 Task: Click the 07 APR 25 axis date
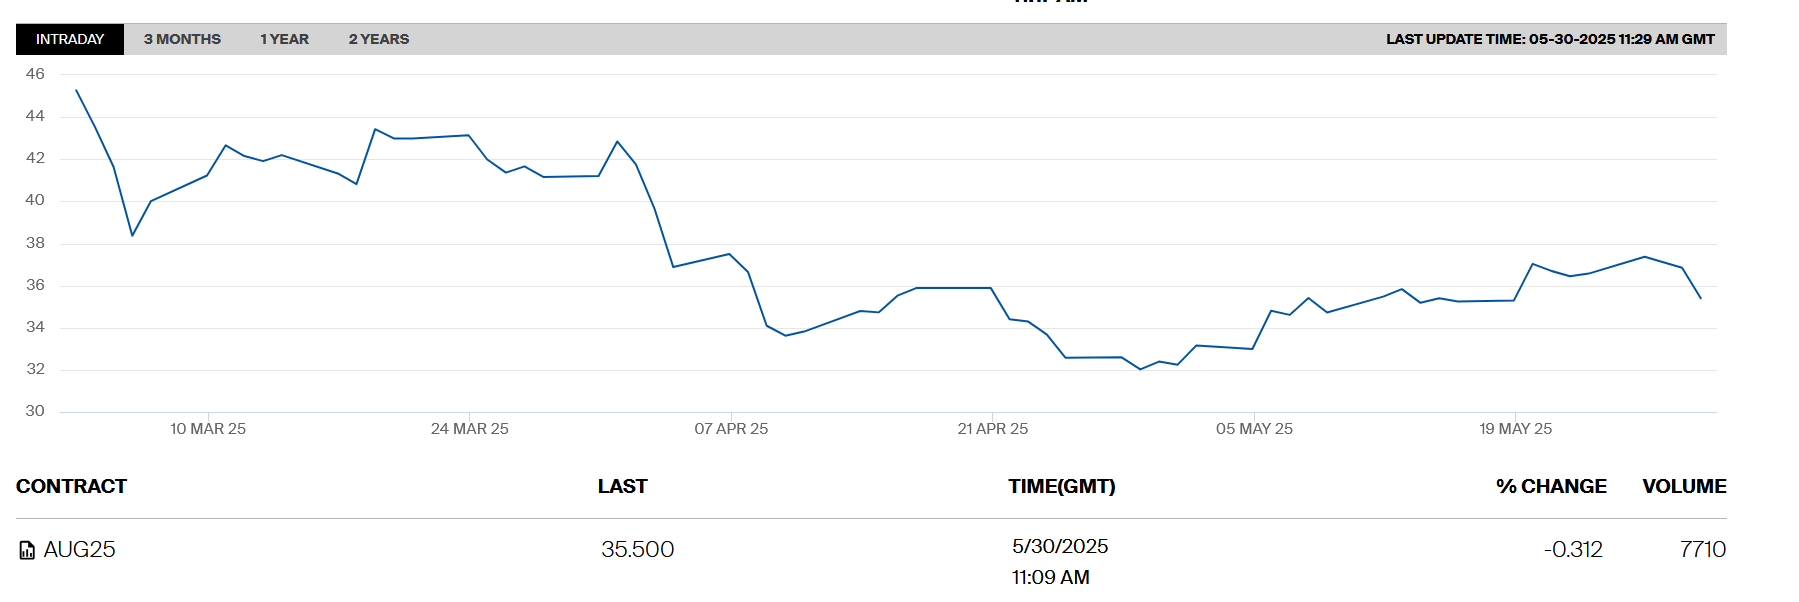731,428
